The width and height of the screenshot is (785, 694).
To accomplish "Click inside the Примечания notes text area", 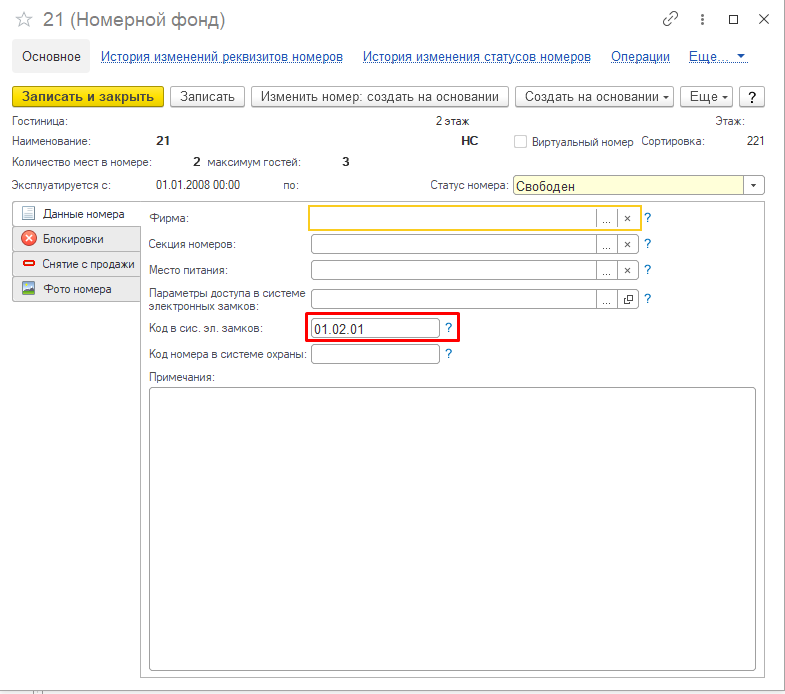I will [452, 529].
